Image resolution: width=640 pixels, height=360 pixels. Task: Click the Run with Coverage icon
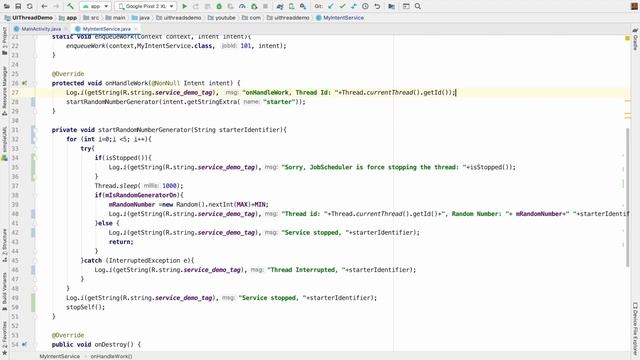231,7
